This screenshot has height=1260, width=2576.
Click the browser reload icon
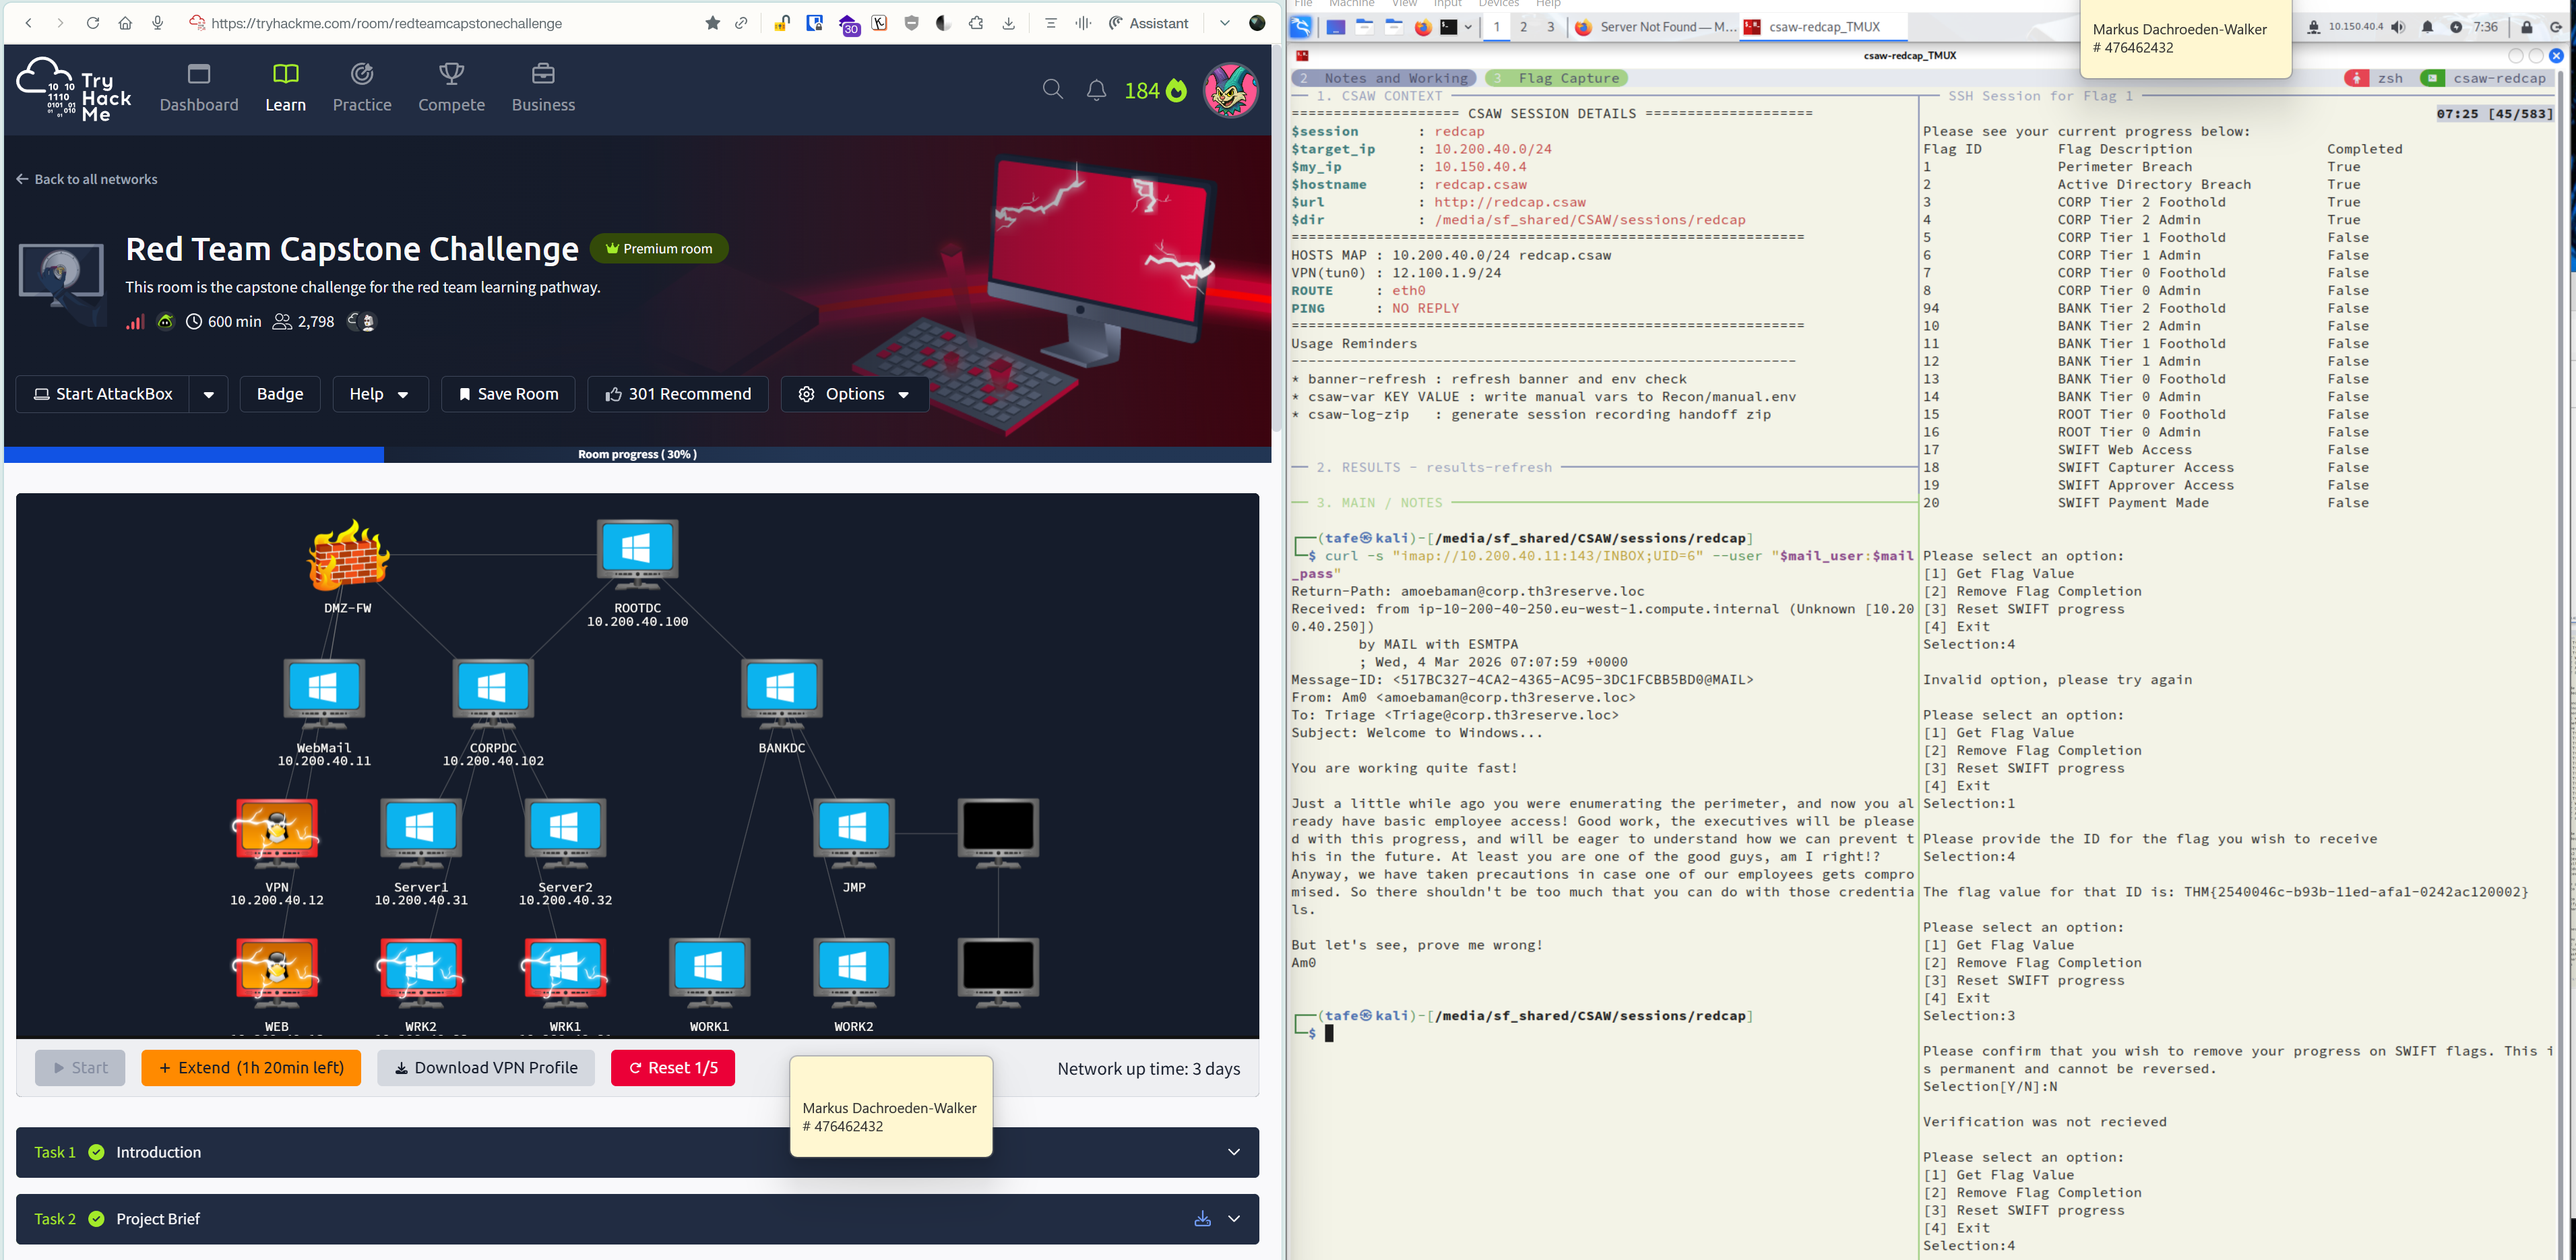[92, 23]
